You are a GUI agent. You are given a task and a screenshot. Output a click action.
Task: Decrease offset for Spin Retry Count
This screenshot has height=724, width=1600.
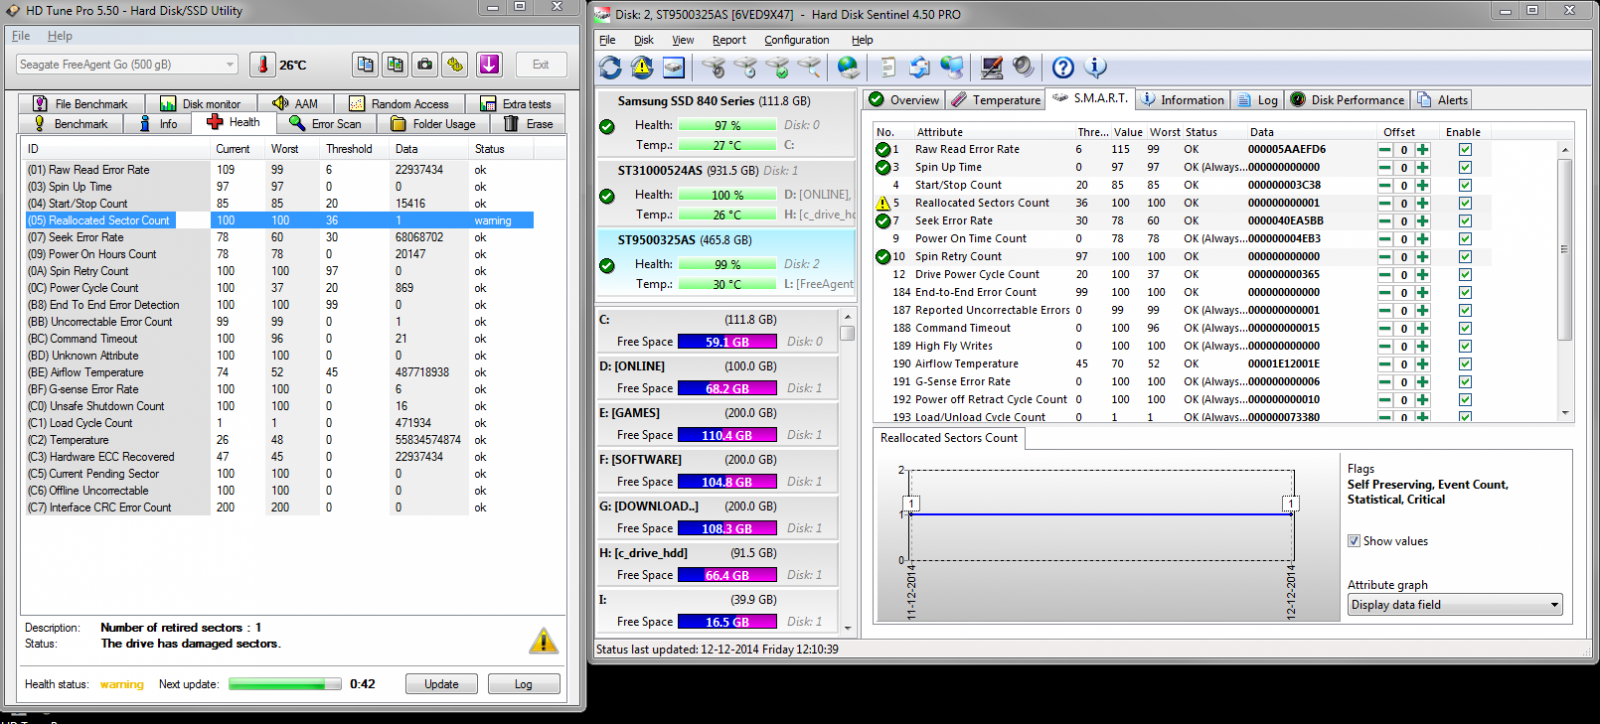click(1385, 257)
